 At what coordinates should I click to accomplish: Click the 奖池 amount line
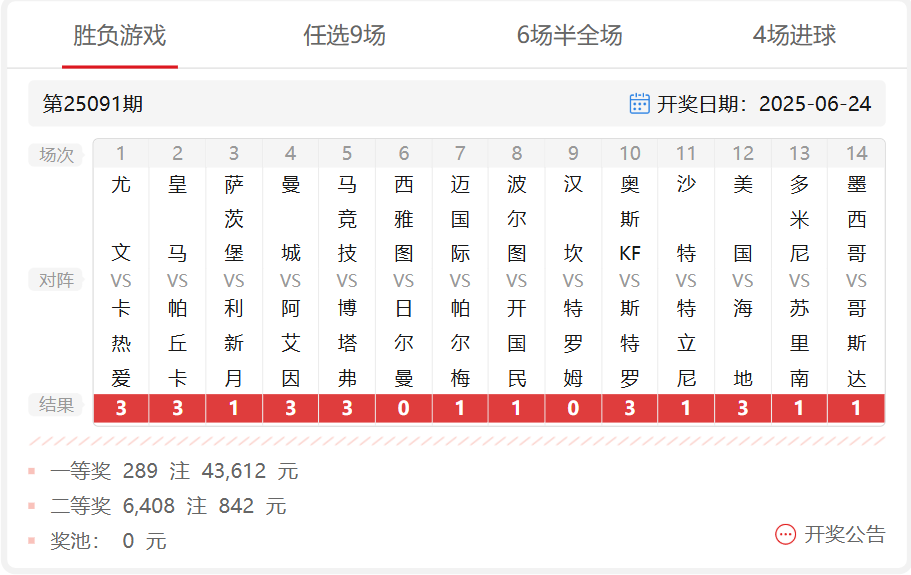[108, 541]
